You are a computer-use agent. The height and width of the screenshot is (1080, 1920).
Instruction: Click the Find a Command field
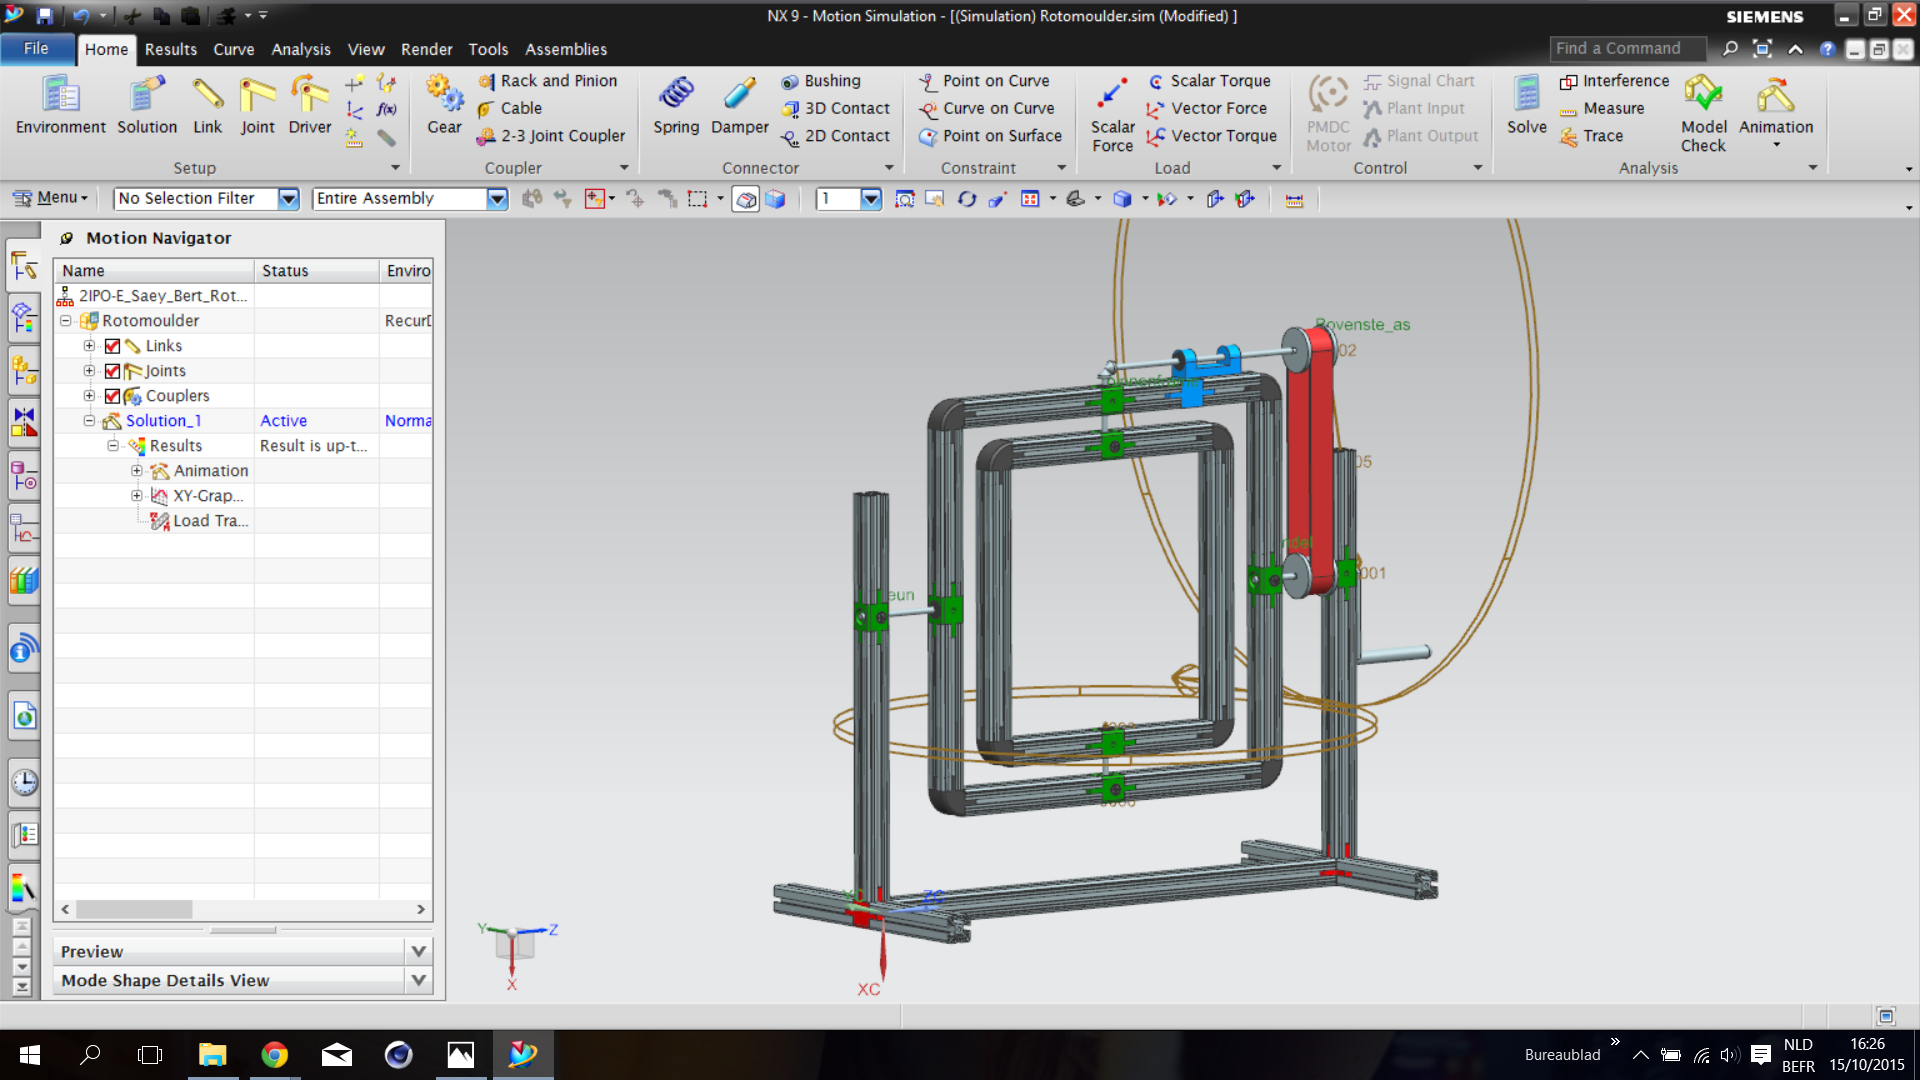pyautogui.click(x=1628, y=48)
